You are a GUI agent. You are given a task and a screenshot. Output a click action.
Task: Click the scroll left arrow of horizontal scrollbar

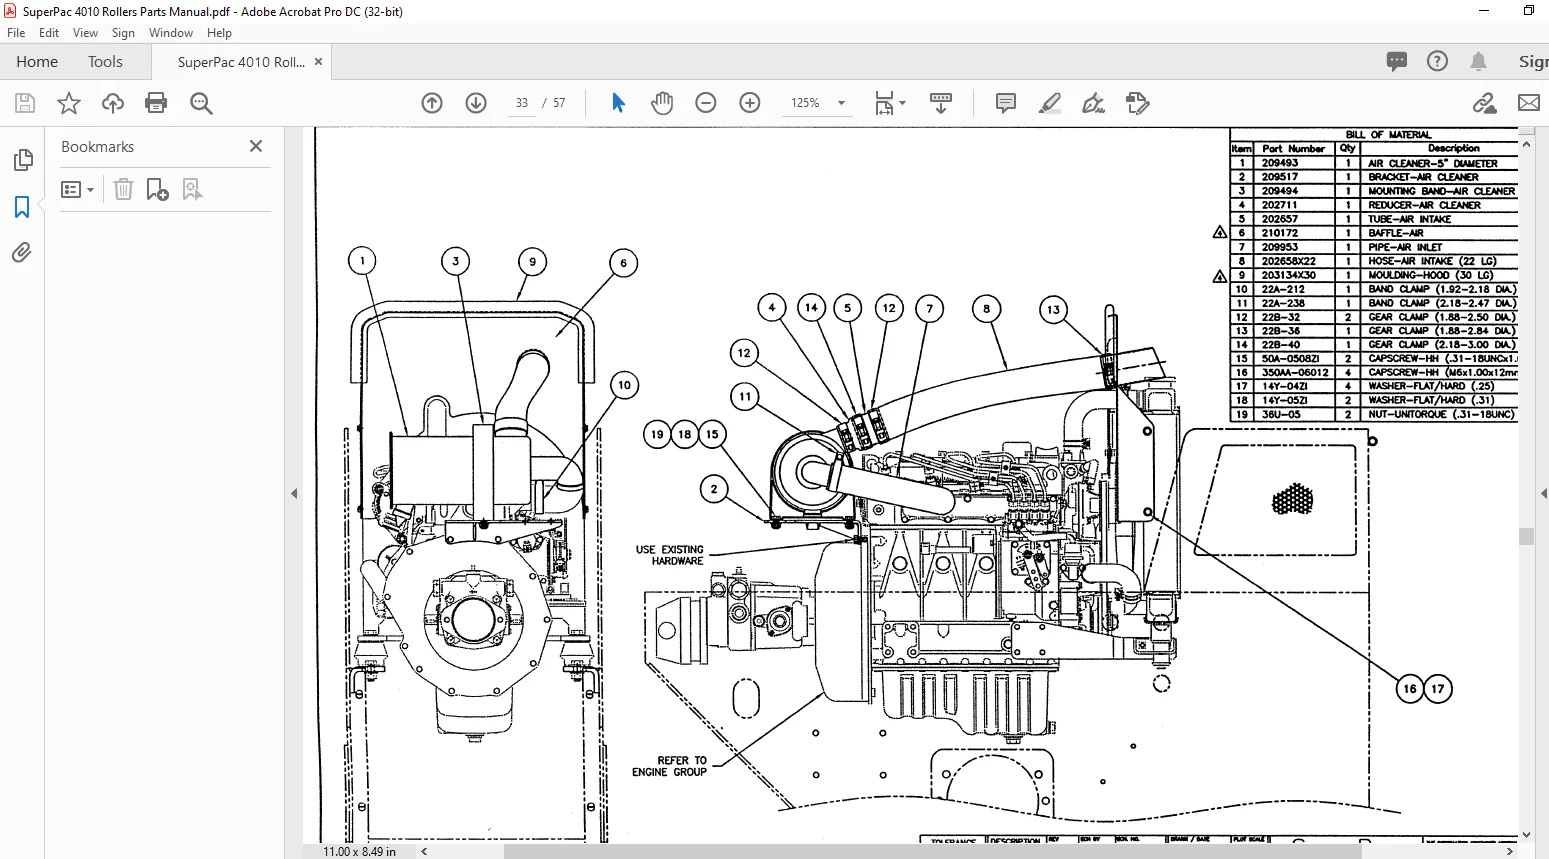coord(424,851)
